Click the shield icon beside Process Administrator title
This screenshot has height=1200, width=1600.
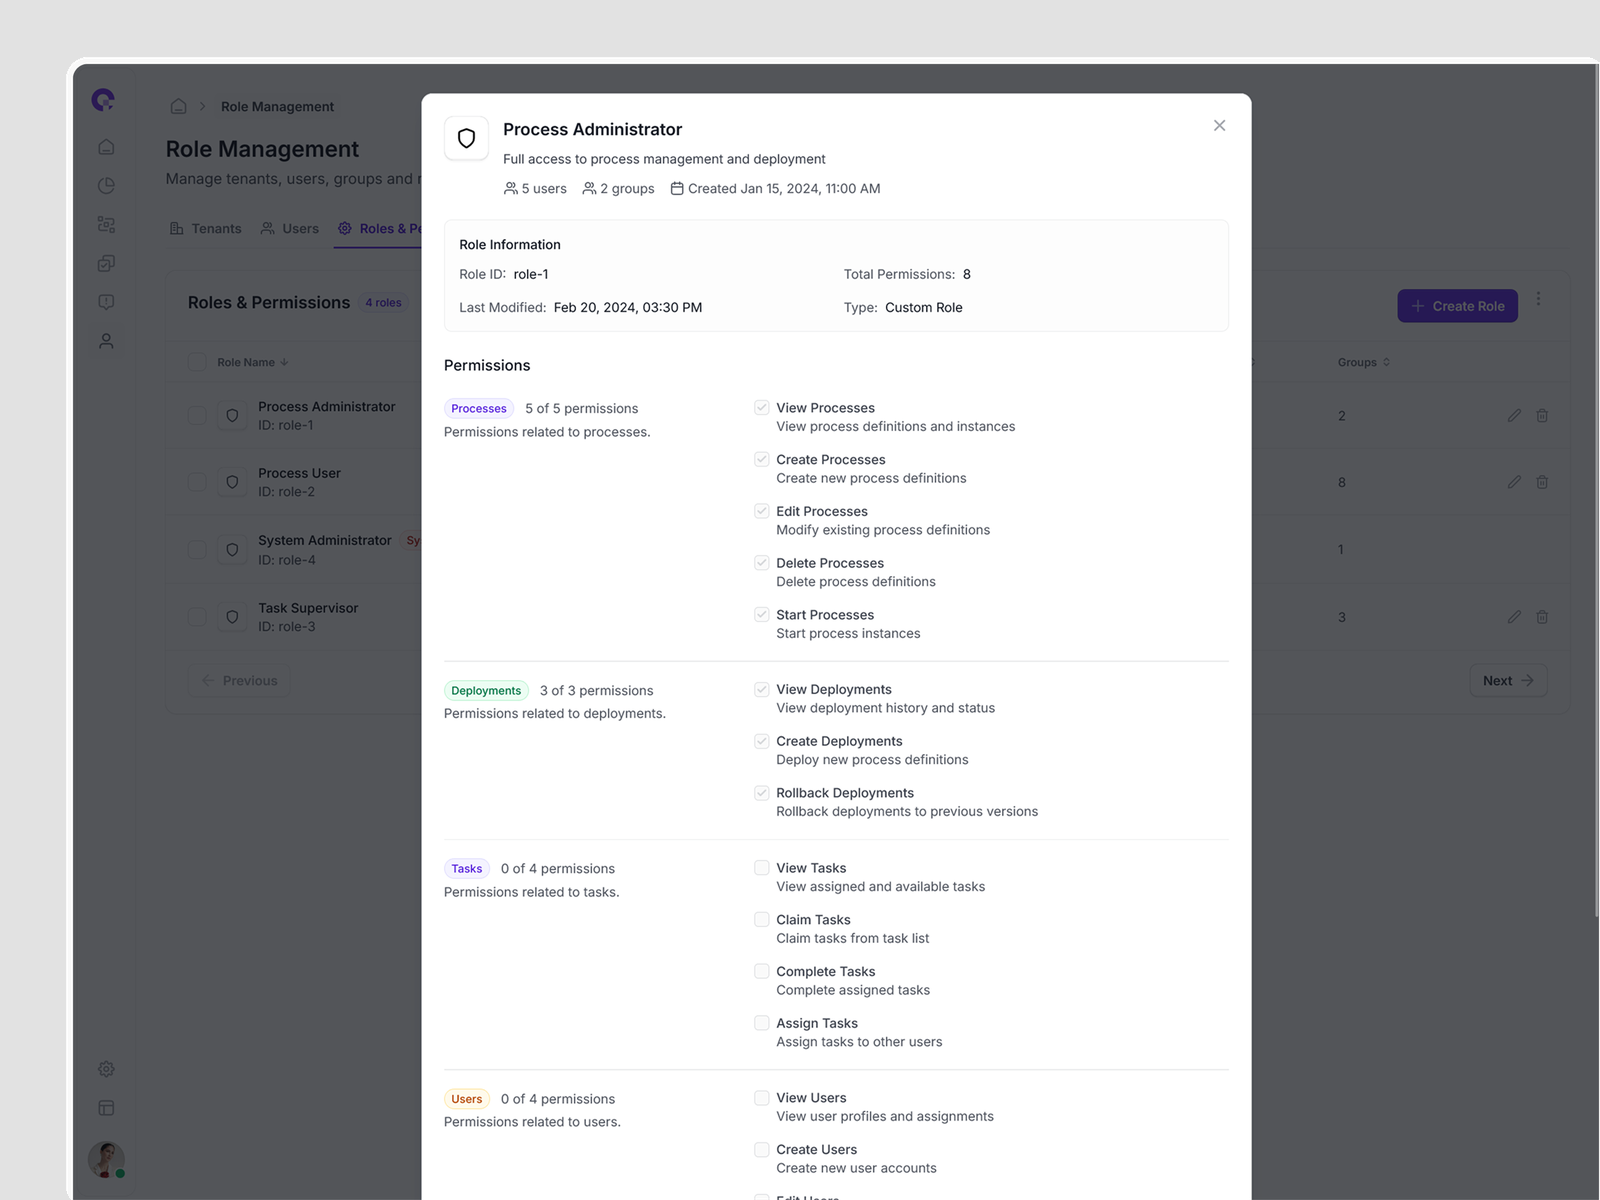[466, 138]
